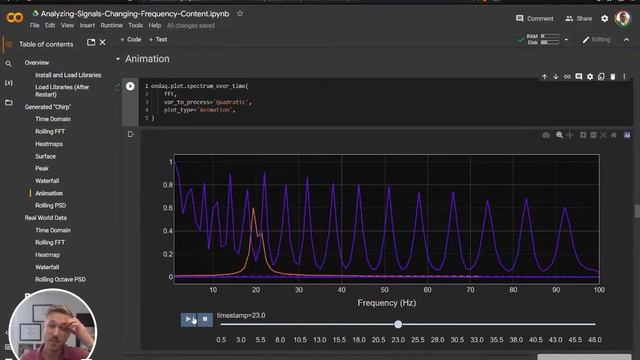
Task: Open the user account avatar
Action: (x=623, y=18)
